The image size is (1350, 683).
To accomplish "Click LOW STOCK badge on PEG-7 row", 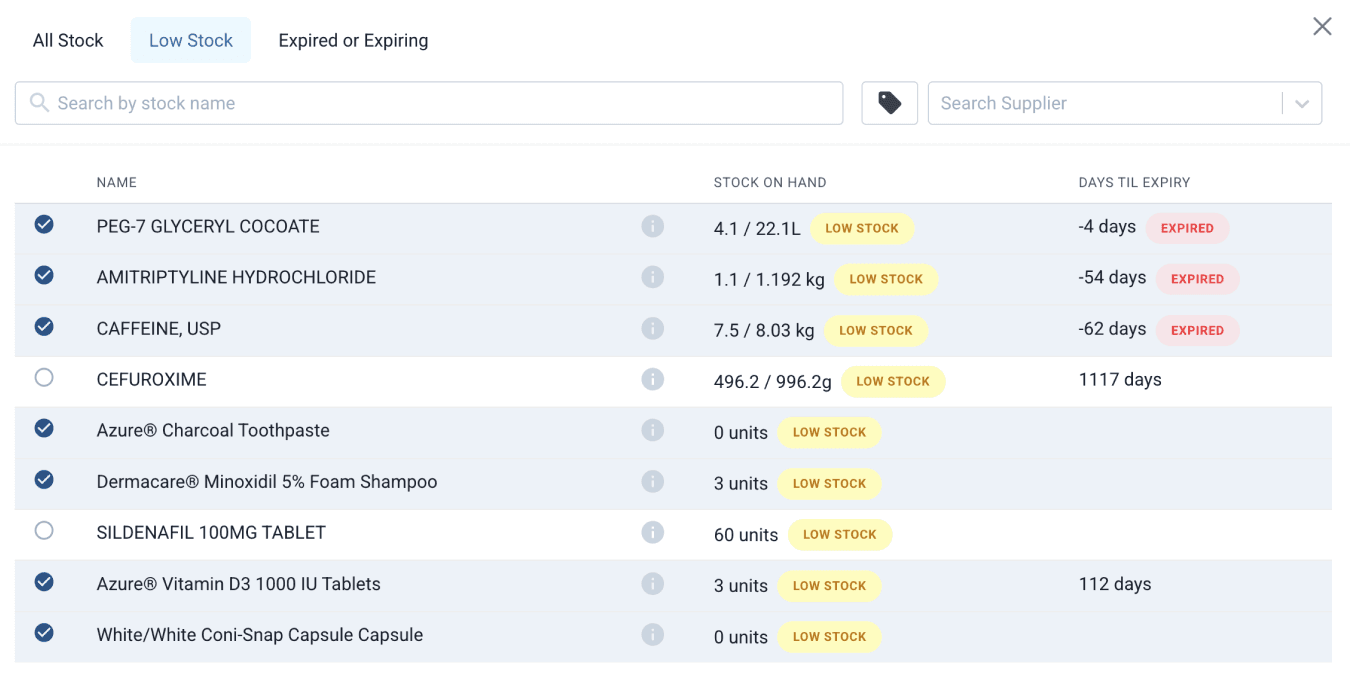I will click(x=862, y=228).
